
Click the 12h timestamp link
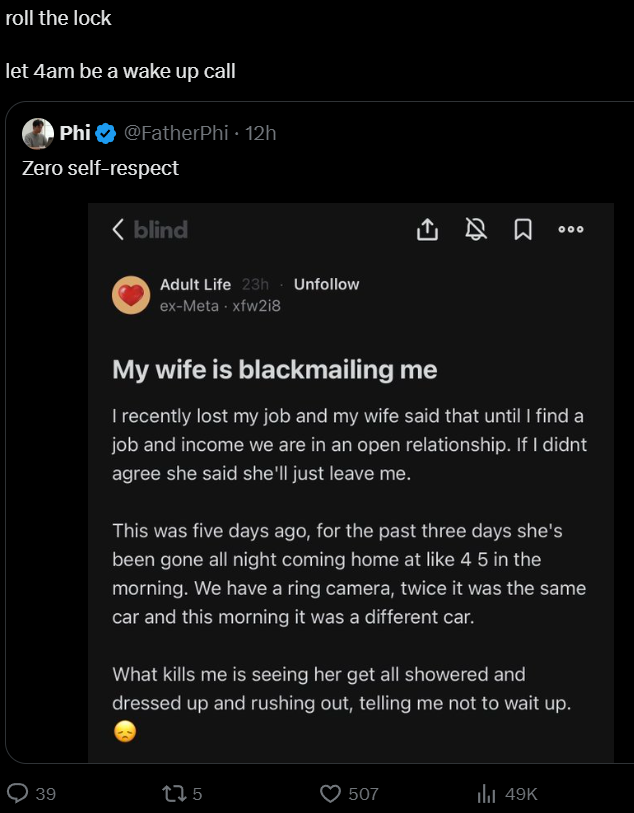tap(260, 134)
